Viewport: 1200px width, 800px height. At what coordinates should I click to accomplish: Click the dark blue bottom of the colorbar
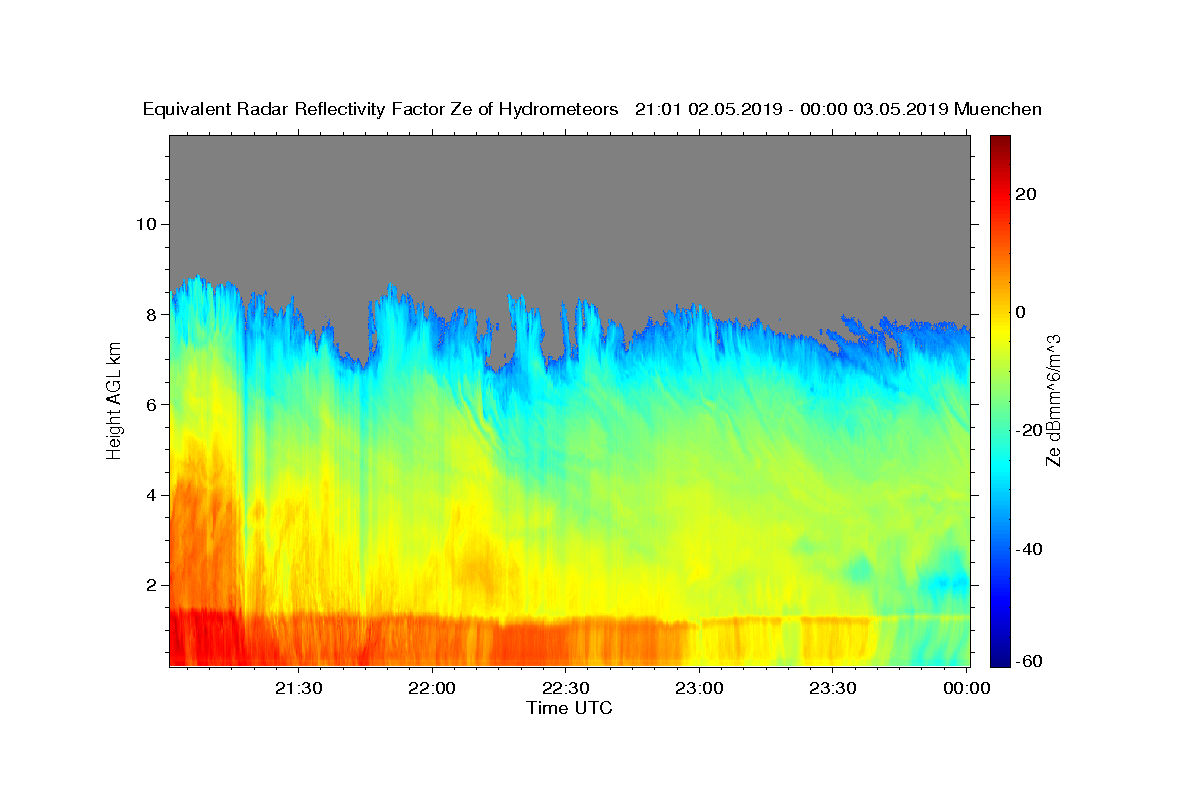coord(1000,655)
